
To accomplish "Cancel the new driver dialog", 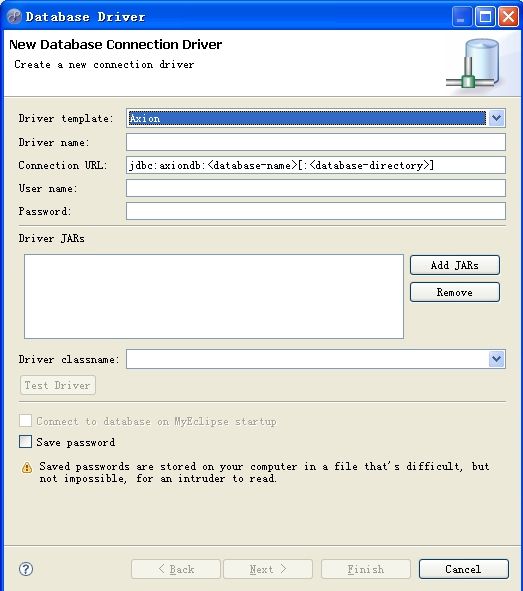I will click(463, 569).
